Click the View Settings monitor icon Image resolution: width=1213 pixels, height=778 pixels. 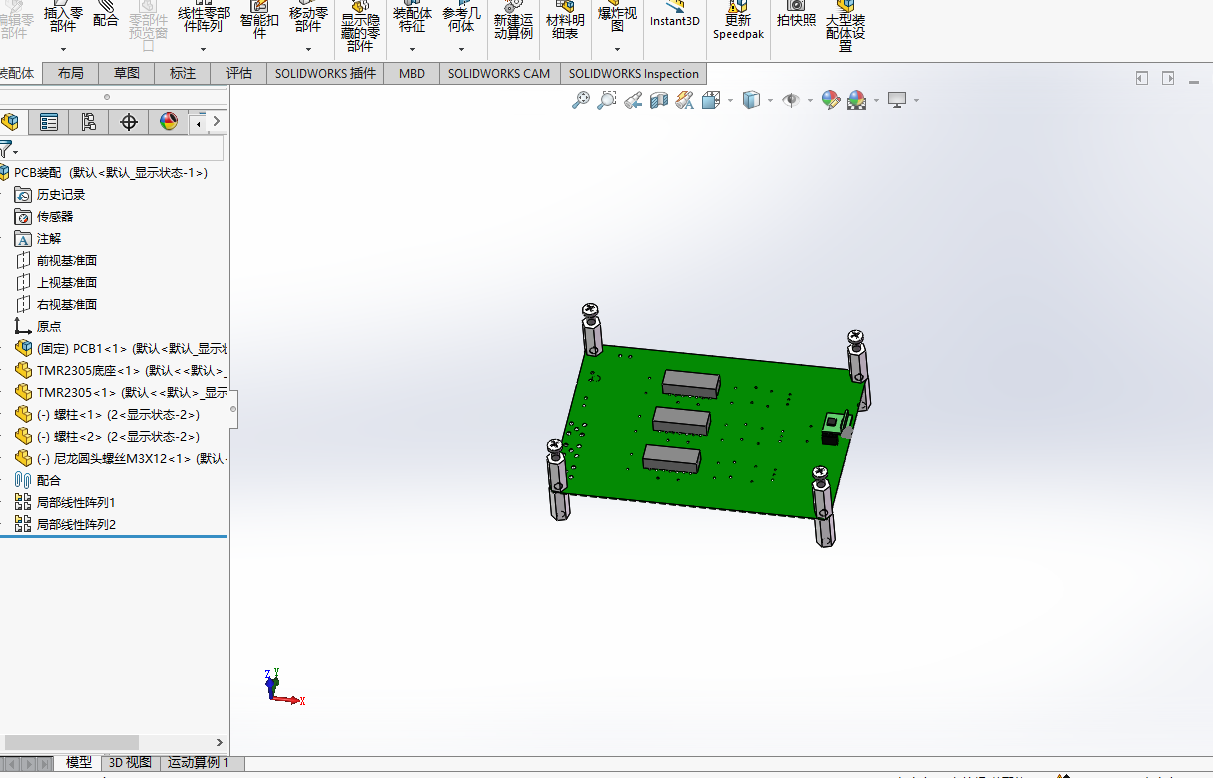[x=897, y=100]
